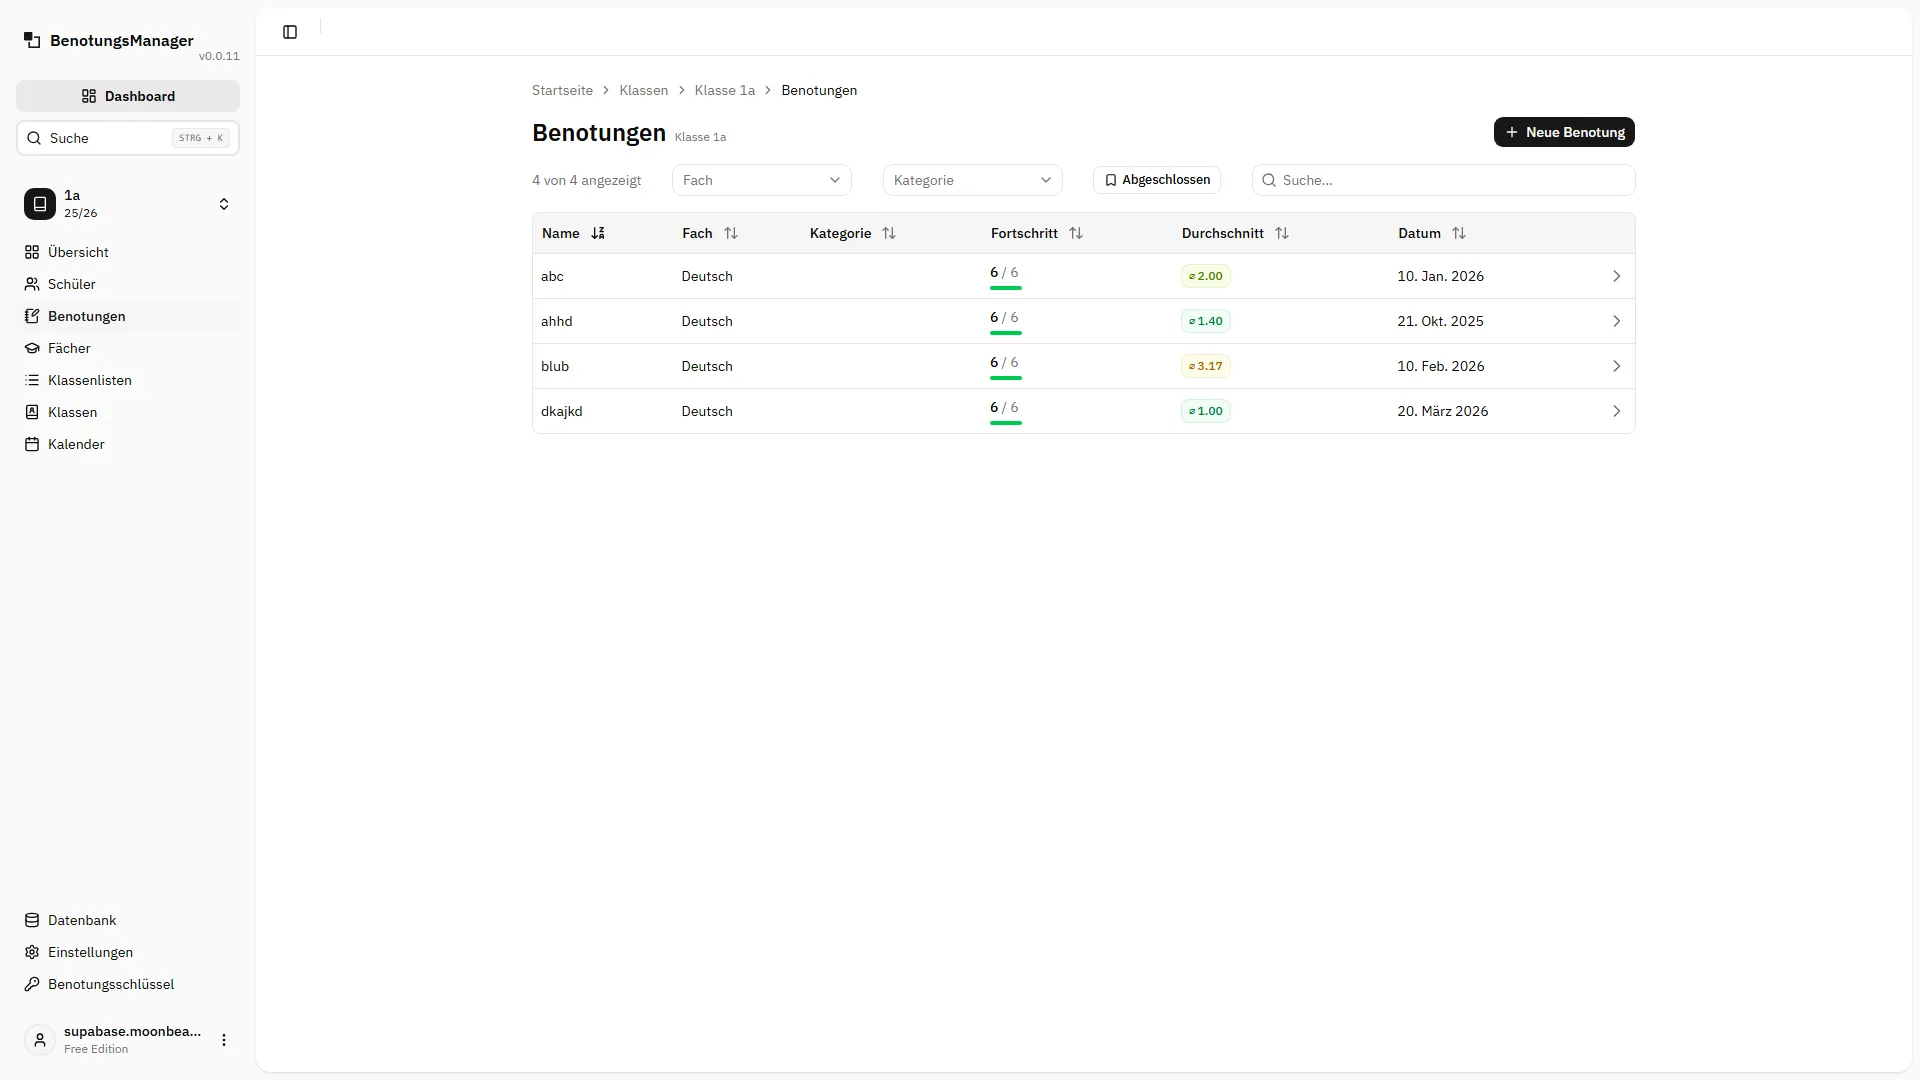This screenshot has height=1080, width=1920.
Task: Open user account options menu
Action: point(224,1040)
